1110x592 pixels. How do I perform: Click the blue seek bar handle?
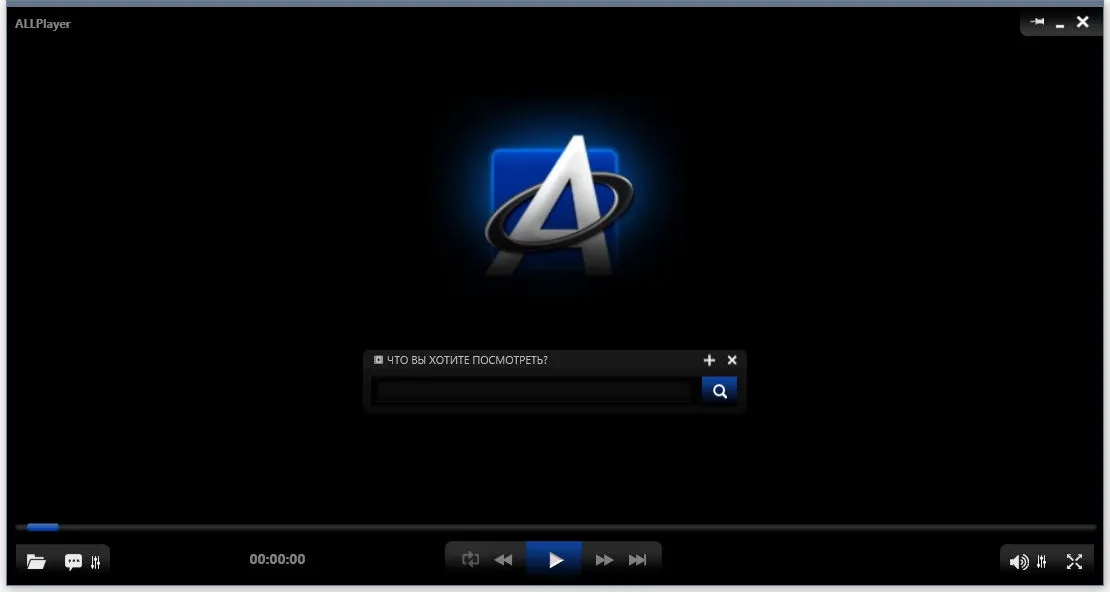pyautogui.click(x=42, y=527)
